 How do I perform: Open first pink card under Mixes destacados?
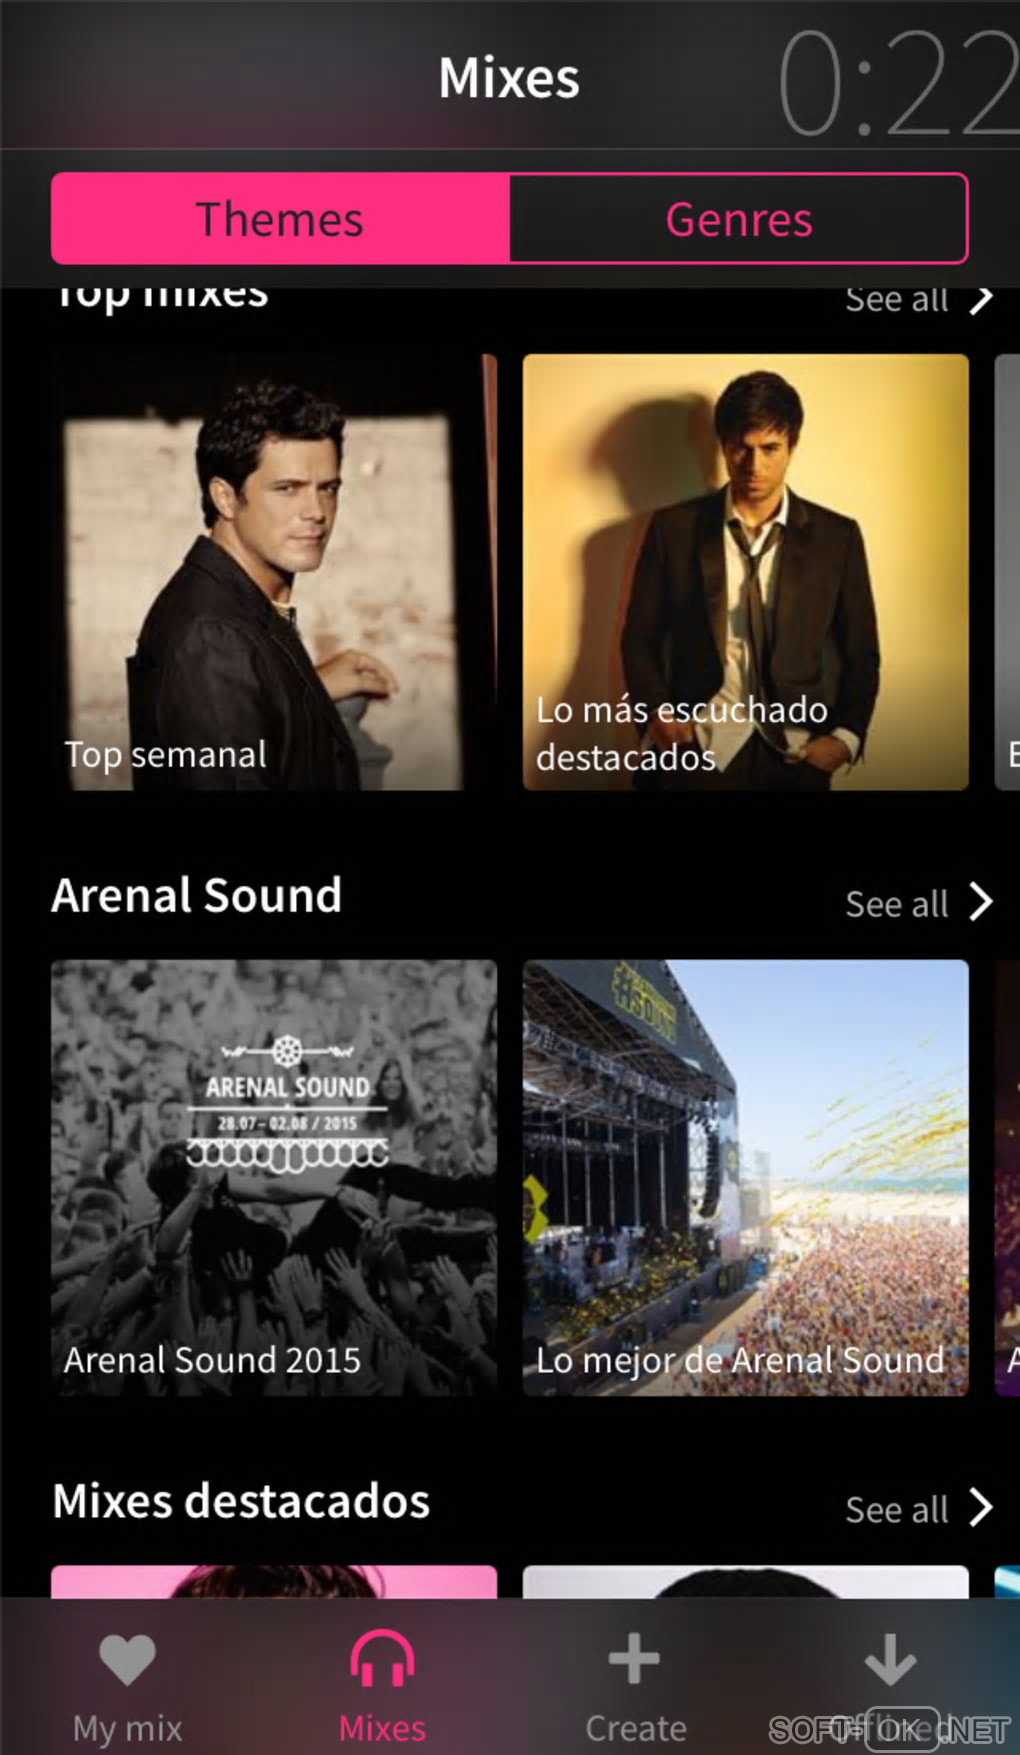click(273, 1582)
